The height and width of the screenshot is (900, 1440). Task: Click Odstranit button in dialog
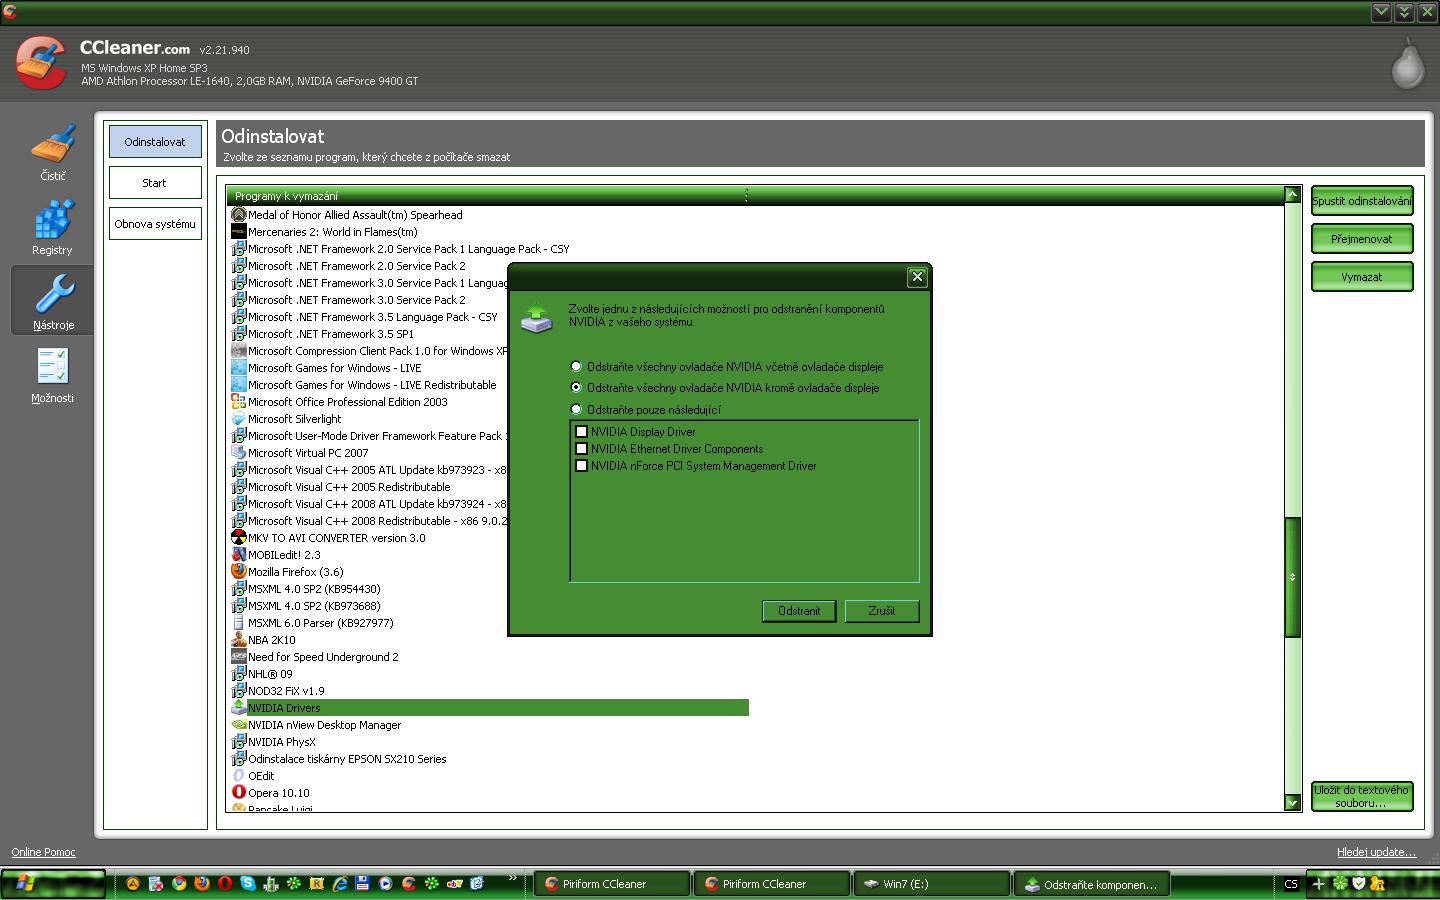pyautogui.click(x=799, y=611)
